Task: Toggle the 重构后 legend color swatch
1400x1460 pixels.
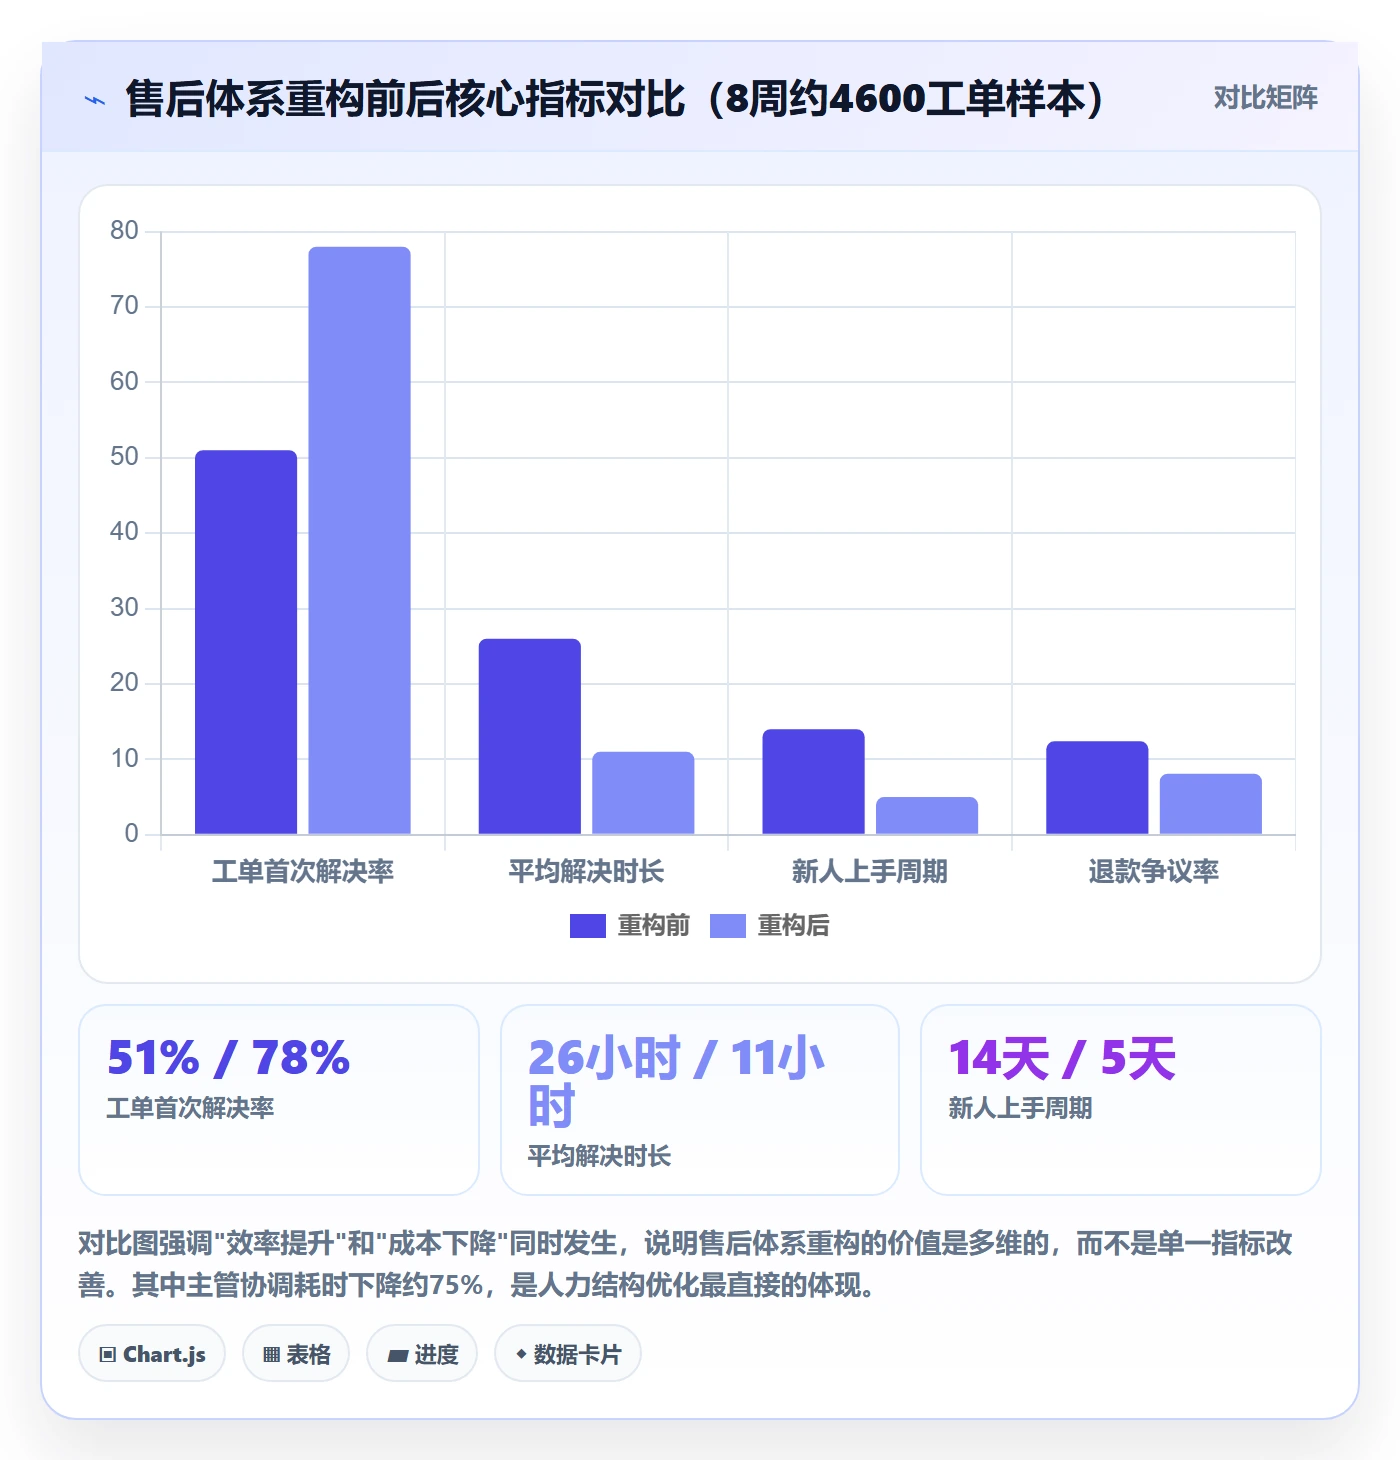Action: coord(728,926)
